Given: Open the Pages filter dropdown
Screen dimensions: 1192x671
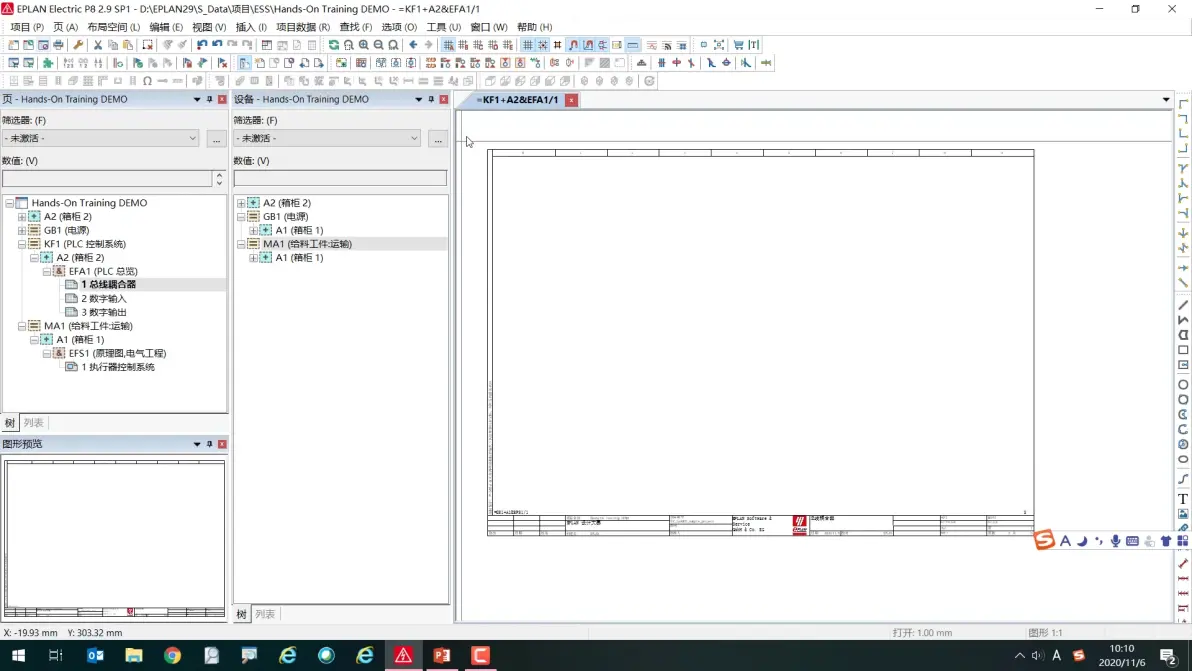Looking at the screenshot, I should click(192, 138).
